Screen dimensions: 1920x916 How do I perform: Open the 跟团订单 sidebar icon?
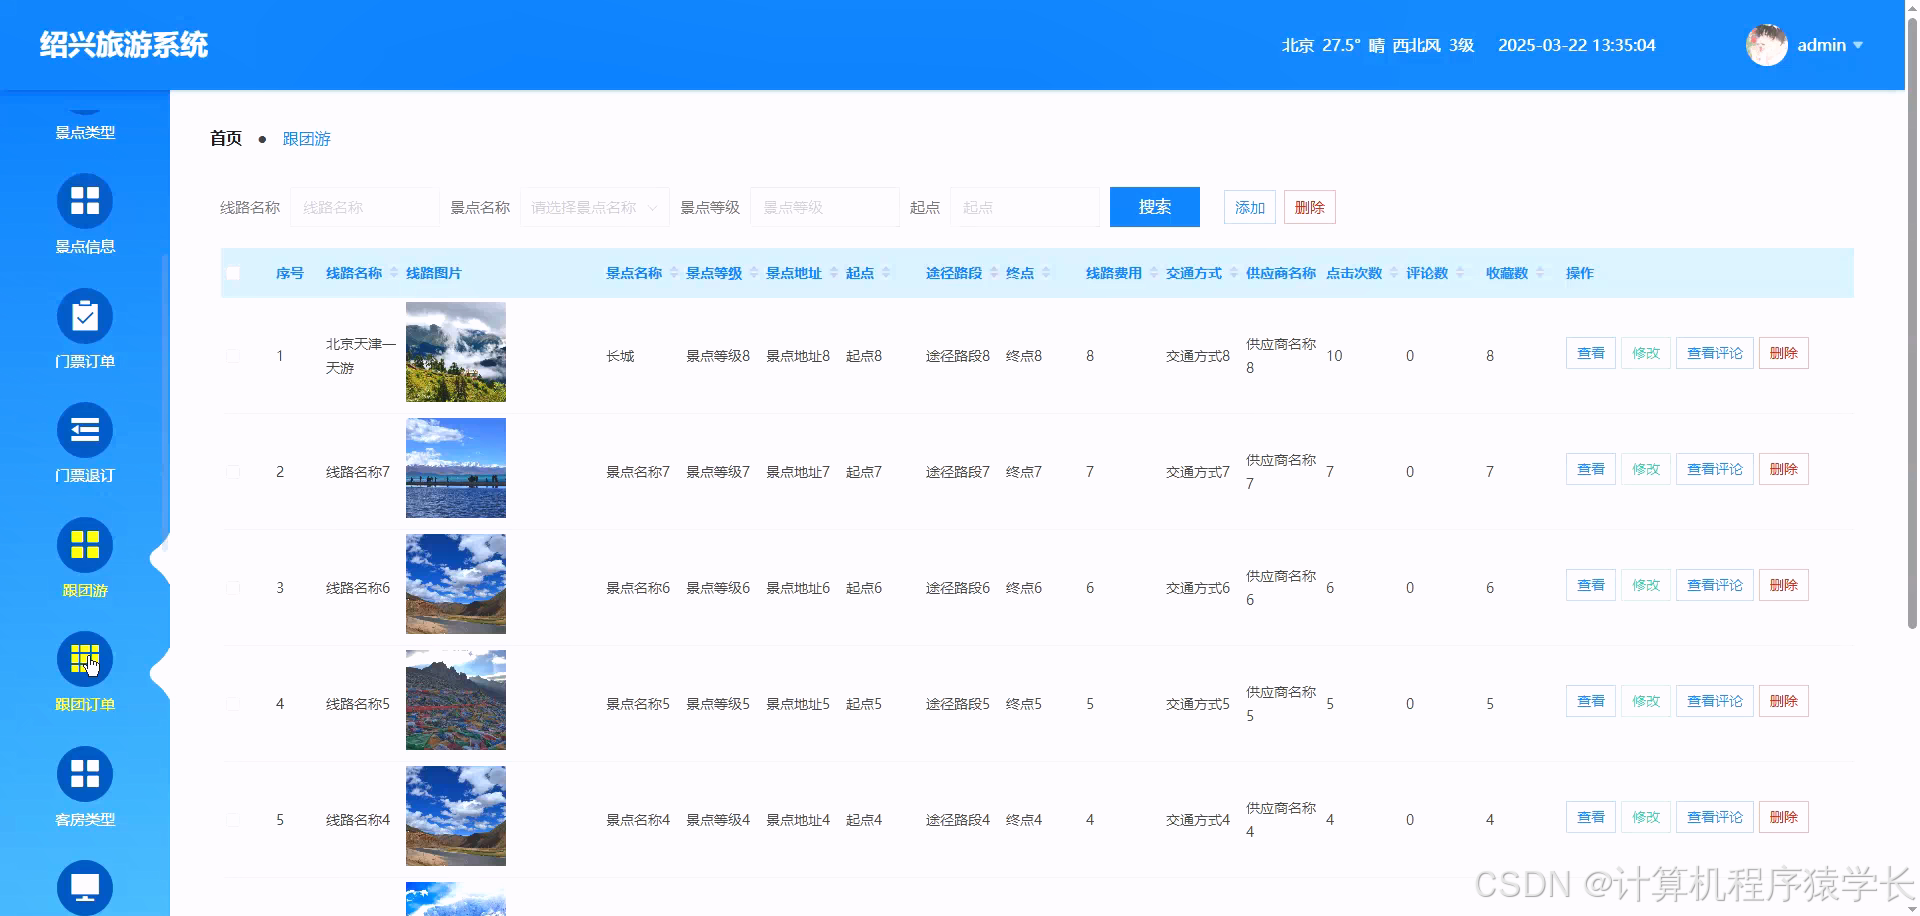(85, 659)
